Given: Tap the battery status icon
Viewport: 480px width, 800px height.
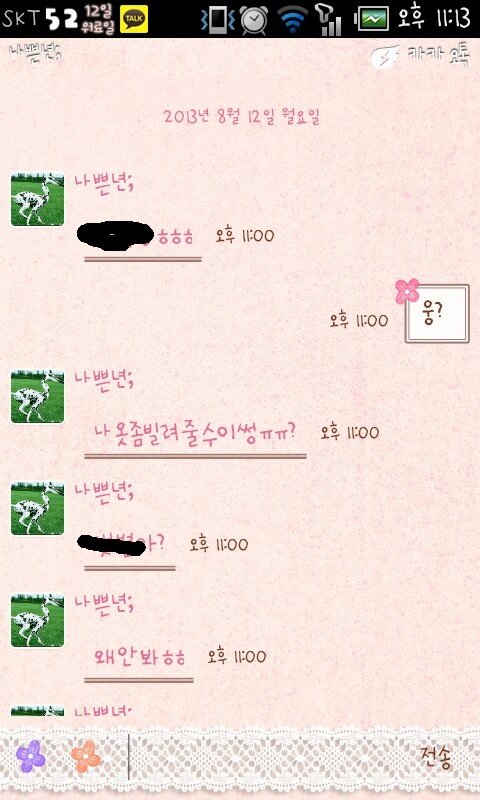Looking at the screenshot, I should 372,19.
